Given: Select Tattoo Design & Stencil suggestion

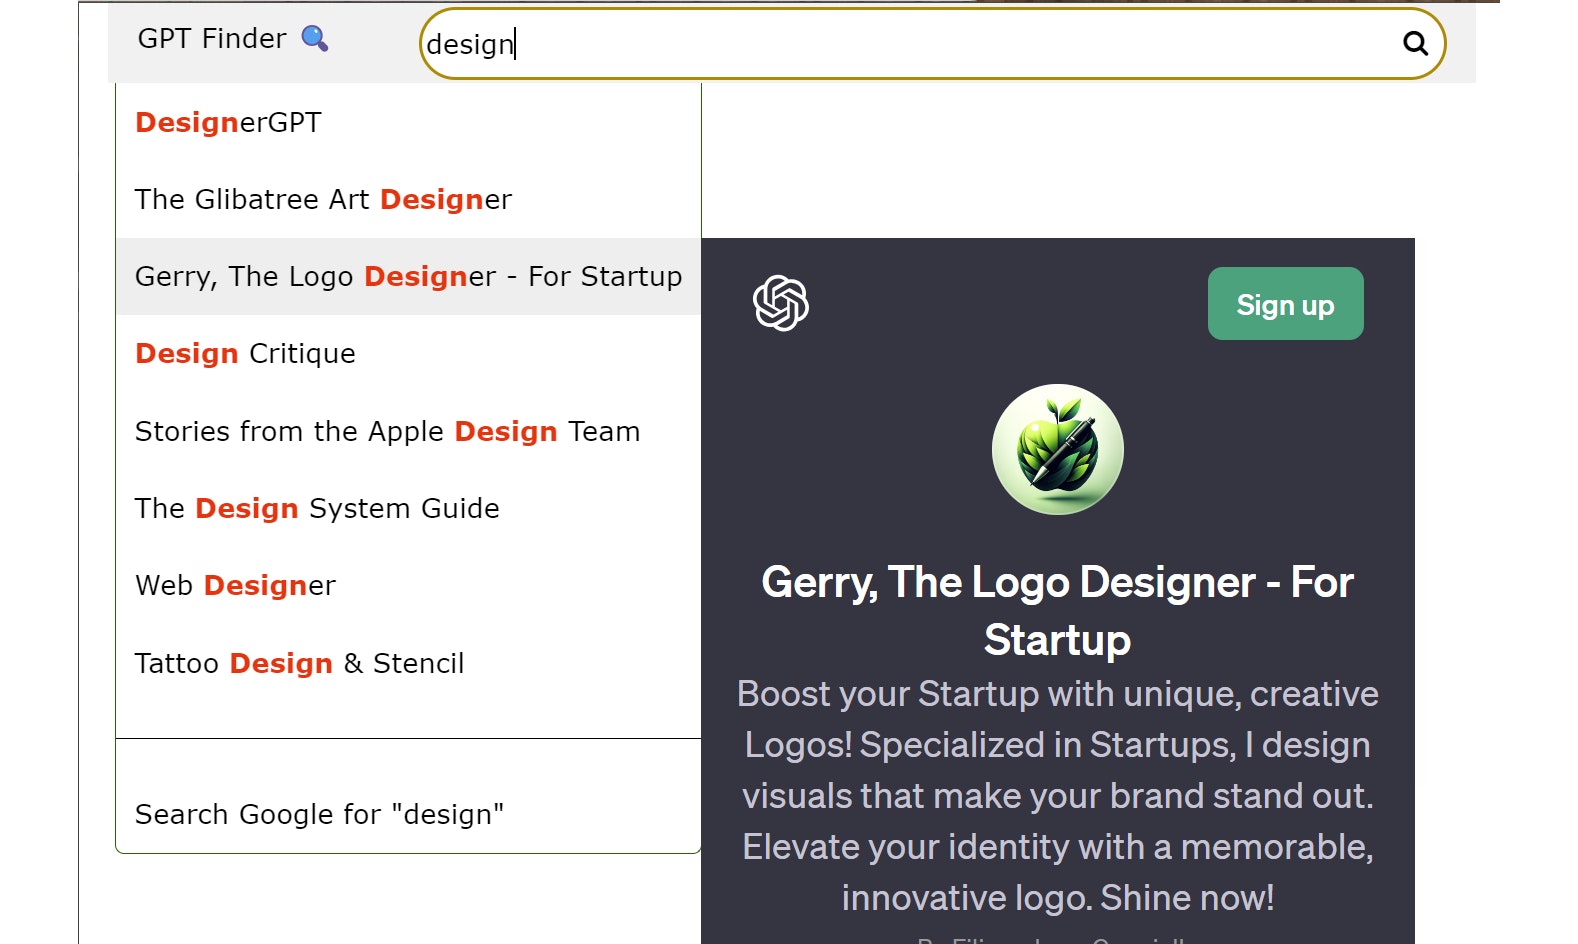Looking at the screenshot, I should pyautogui.click(x=408, y=663).
